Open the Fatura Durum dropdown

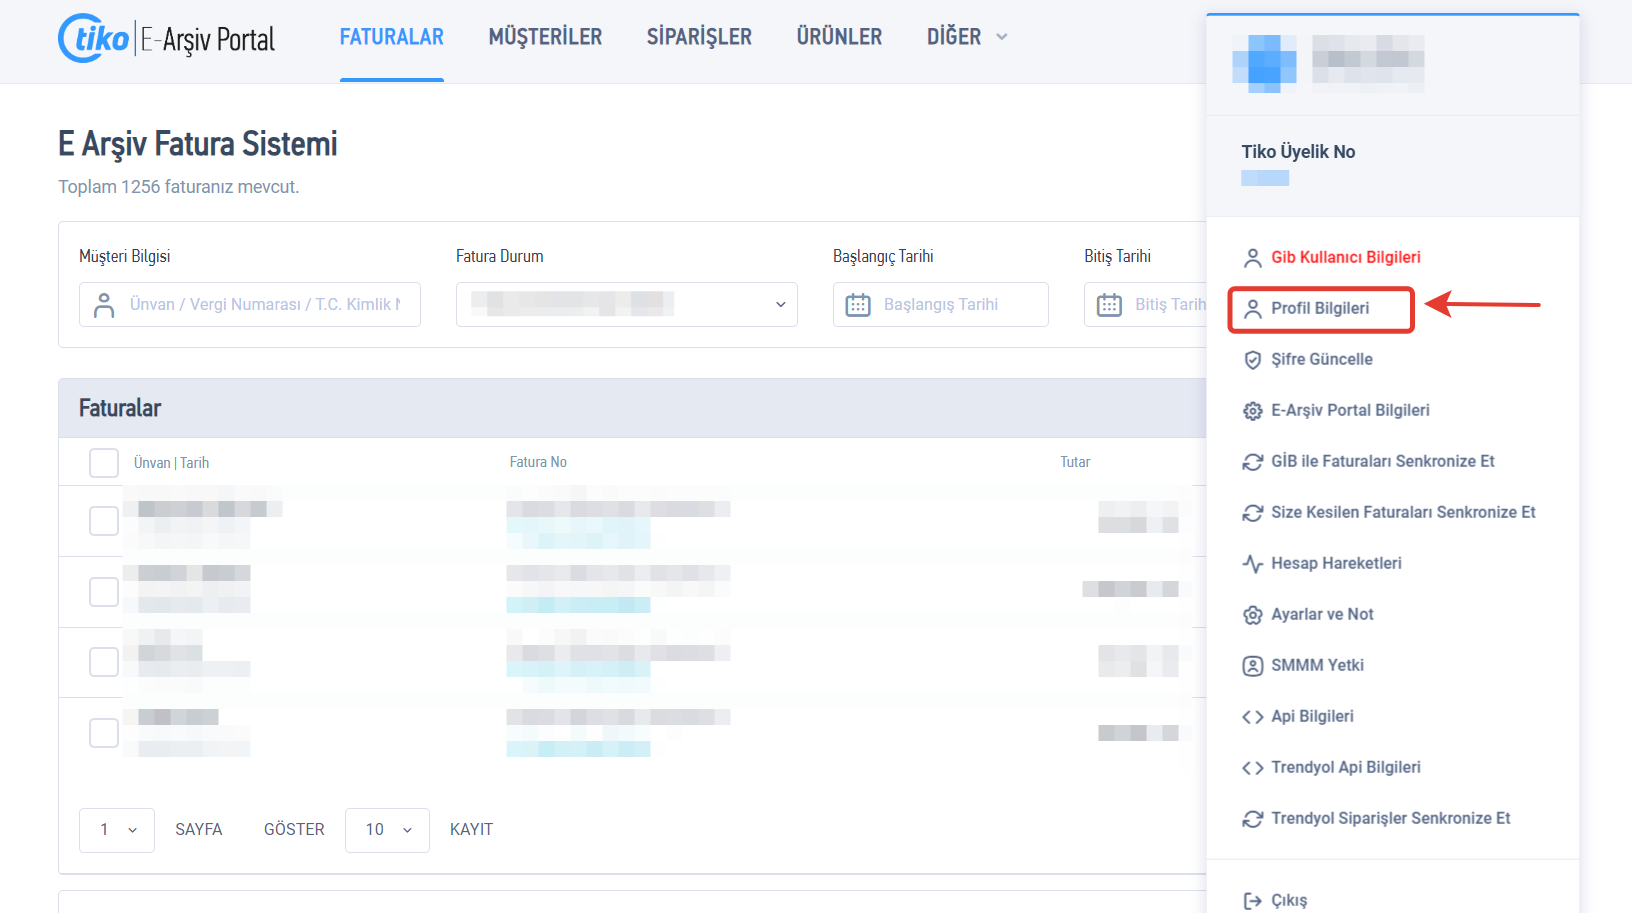[627, 304]
